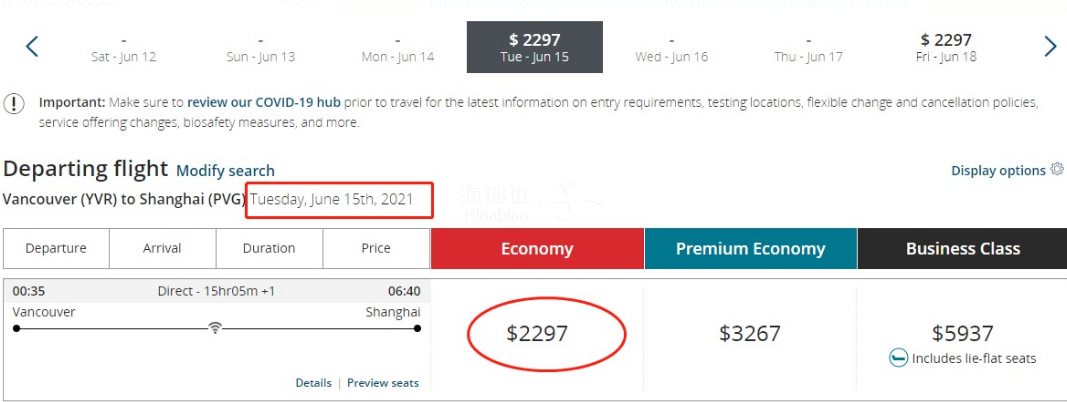
Task: Open the review our COVID-19 hub link
Action: [x=264, y=103]
